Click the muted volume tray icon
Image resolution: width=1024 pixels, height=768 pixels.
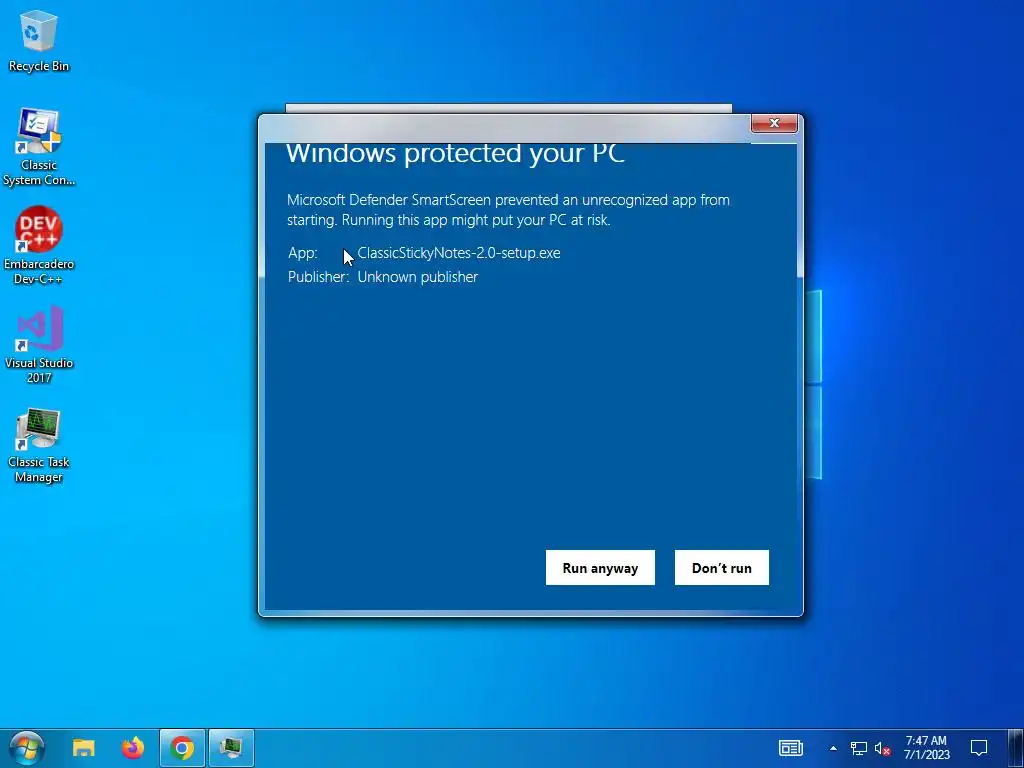pyautogui.click(x=882, y=748)
